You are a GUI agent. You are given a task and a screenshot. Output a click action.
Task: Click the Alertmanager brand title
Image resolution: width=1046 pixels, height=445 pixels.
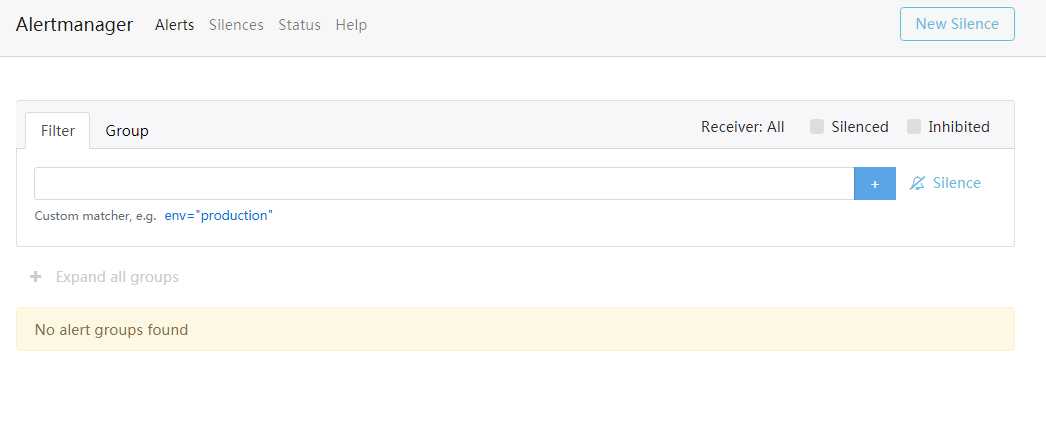click(x=75, y=25)
